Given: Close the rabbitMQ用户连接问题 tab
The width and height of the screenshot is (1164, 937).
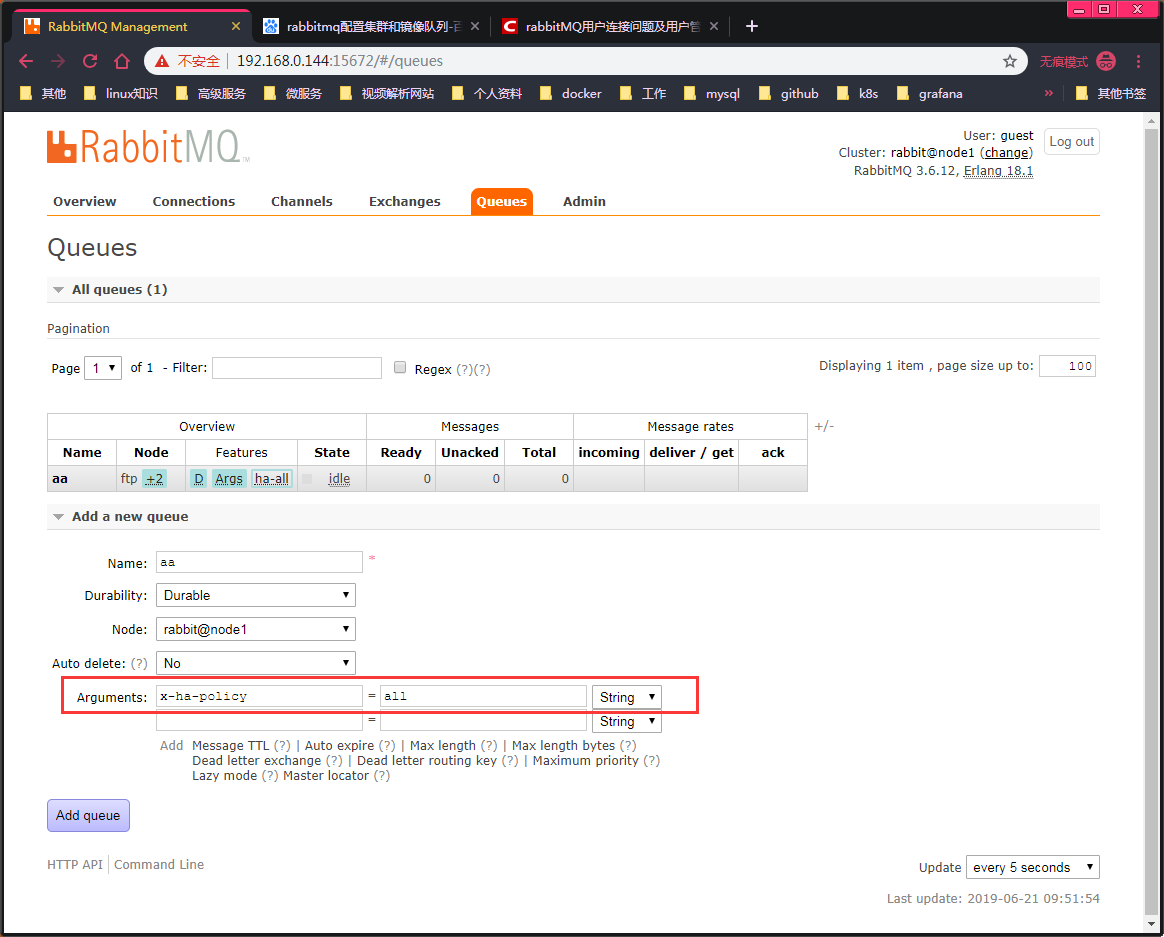Looking at the screenshot, I should (x=713, y=26).
